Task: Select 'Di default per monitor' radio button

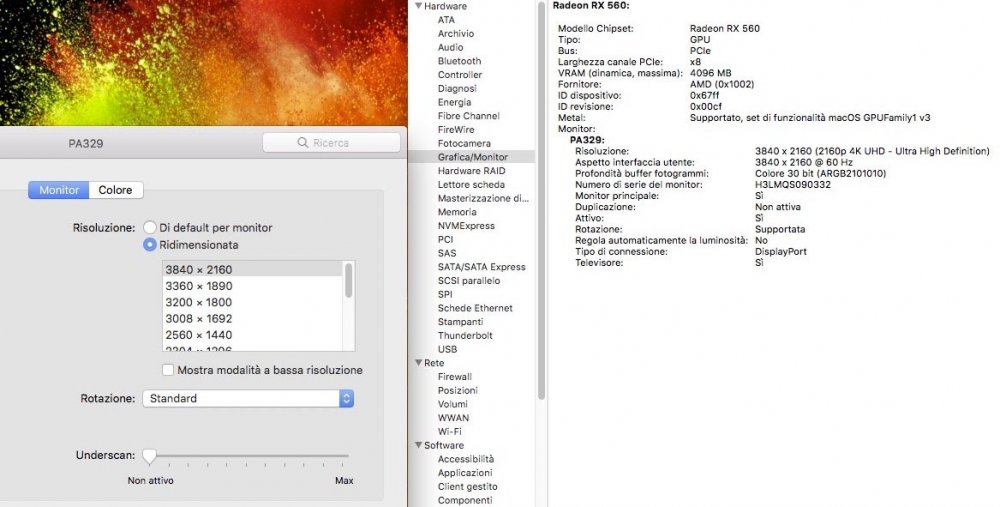Action: click(150, 227)
